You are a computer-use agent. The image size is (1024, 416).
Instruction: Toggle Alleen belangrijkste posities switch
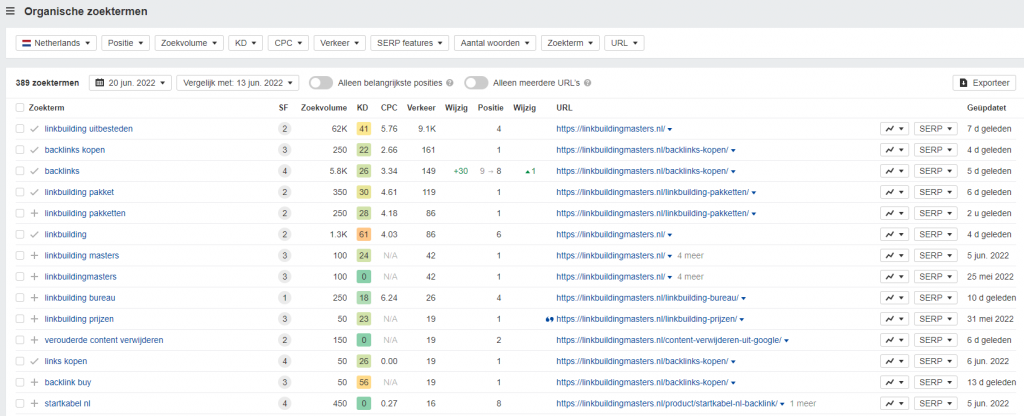coord(321,83)
